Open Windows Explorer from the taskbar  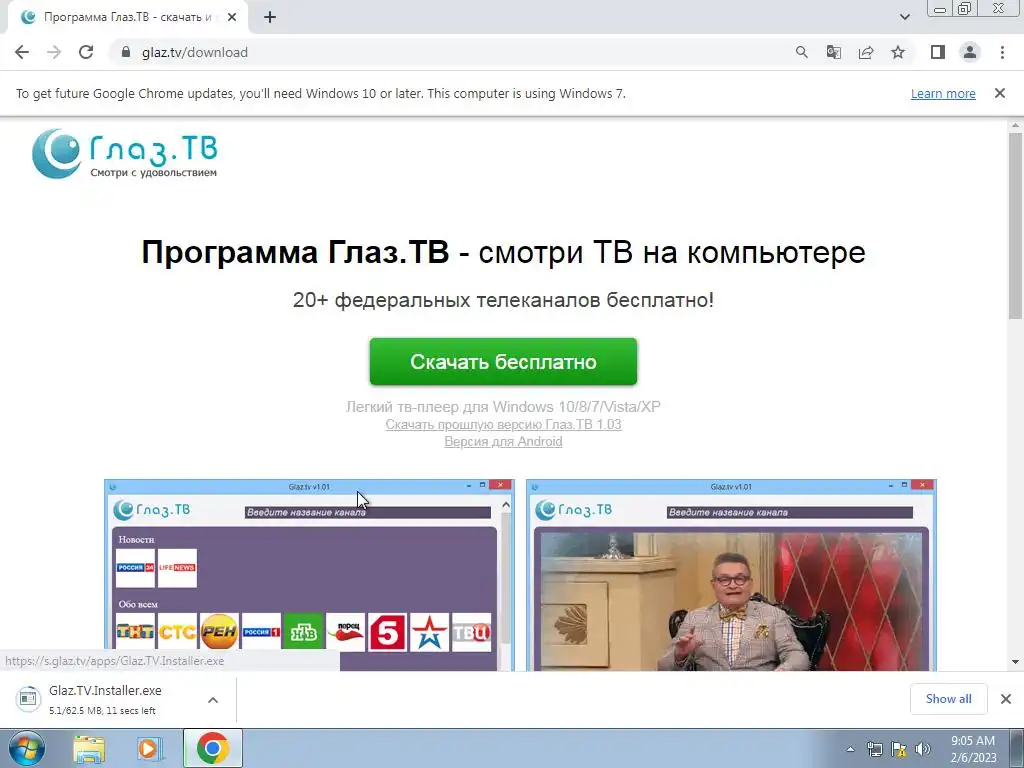89,748
